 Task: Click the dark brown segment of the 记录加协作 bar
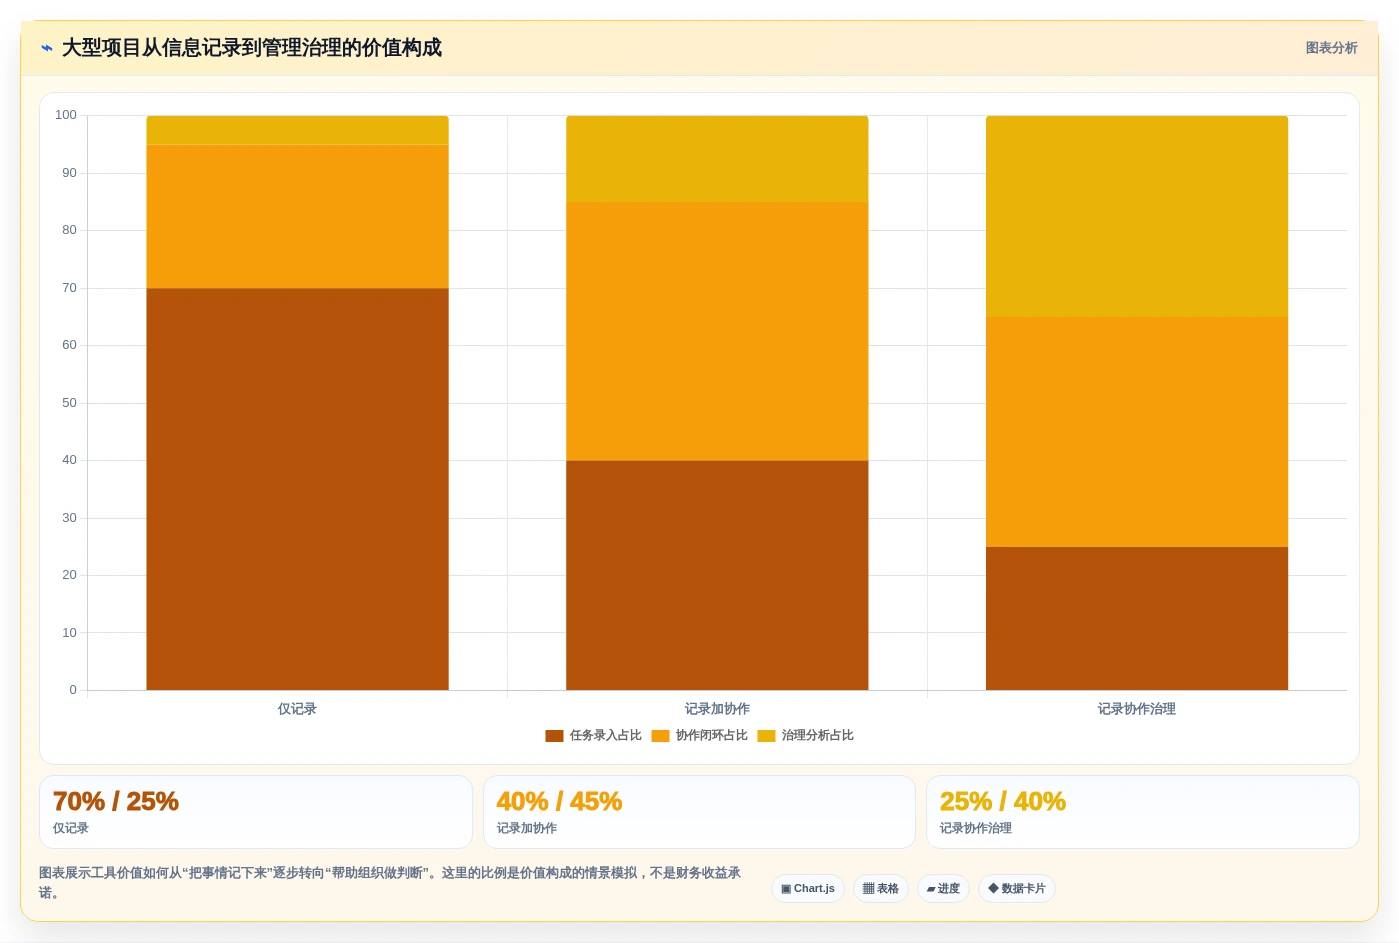[717, 575]
